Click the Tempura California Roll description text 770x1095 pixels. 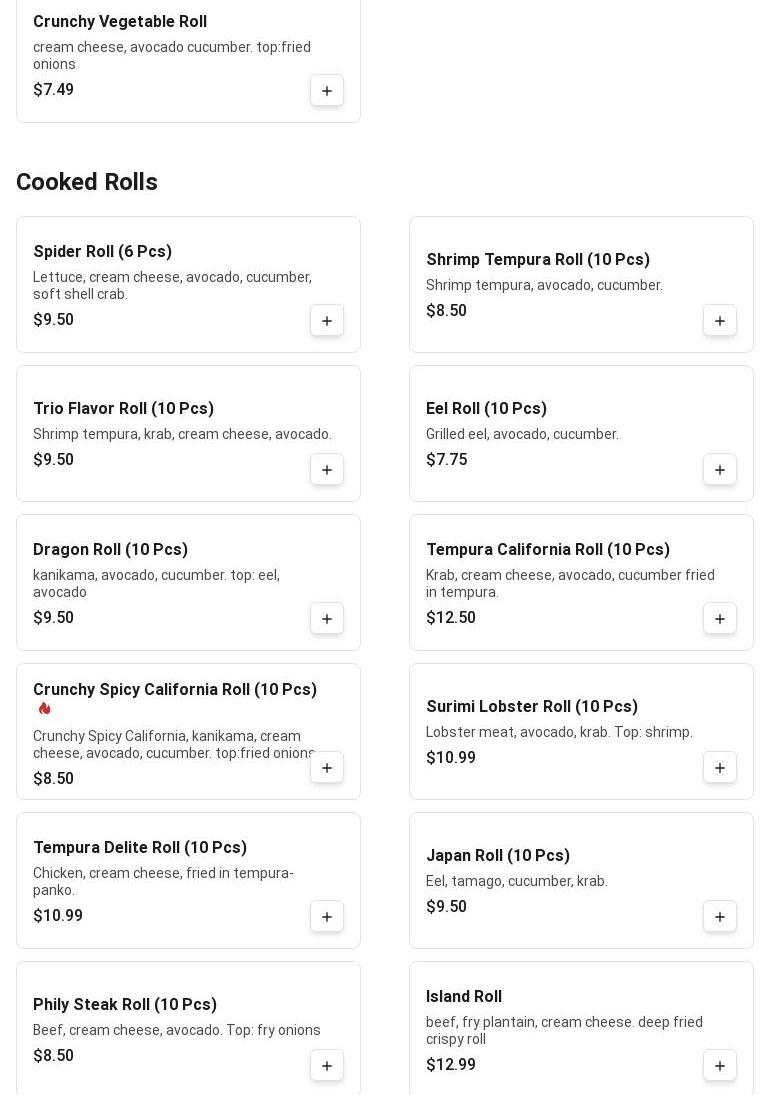click(x=570, y=583)
